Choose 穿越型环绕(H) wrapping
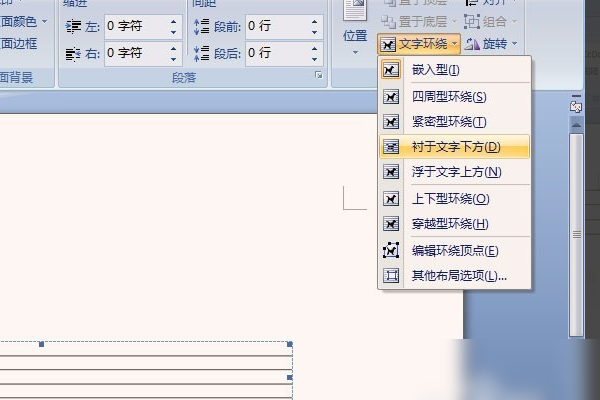 [455, 224]
